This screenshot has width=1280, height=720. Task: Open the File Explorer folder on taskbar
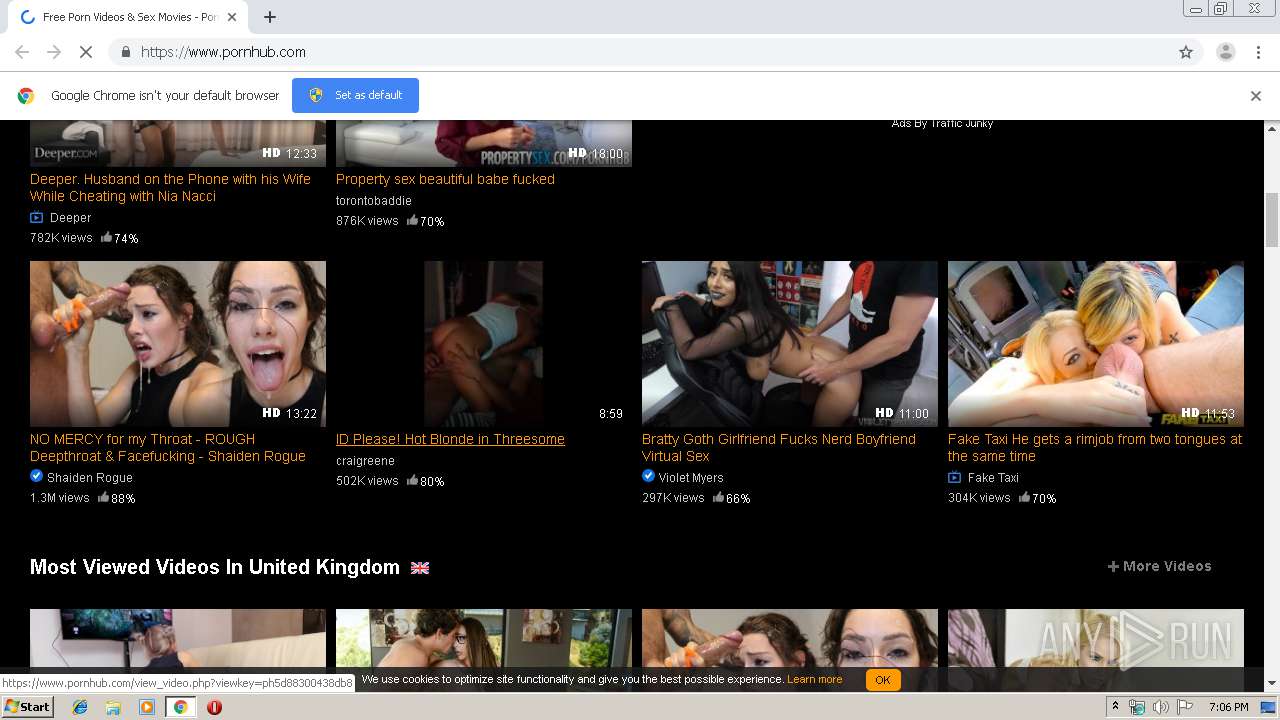pyautogui.click(x=113, y=707)
